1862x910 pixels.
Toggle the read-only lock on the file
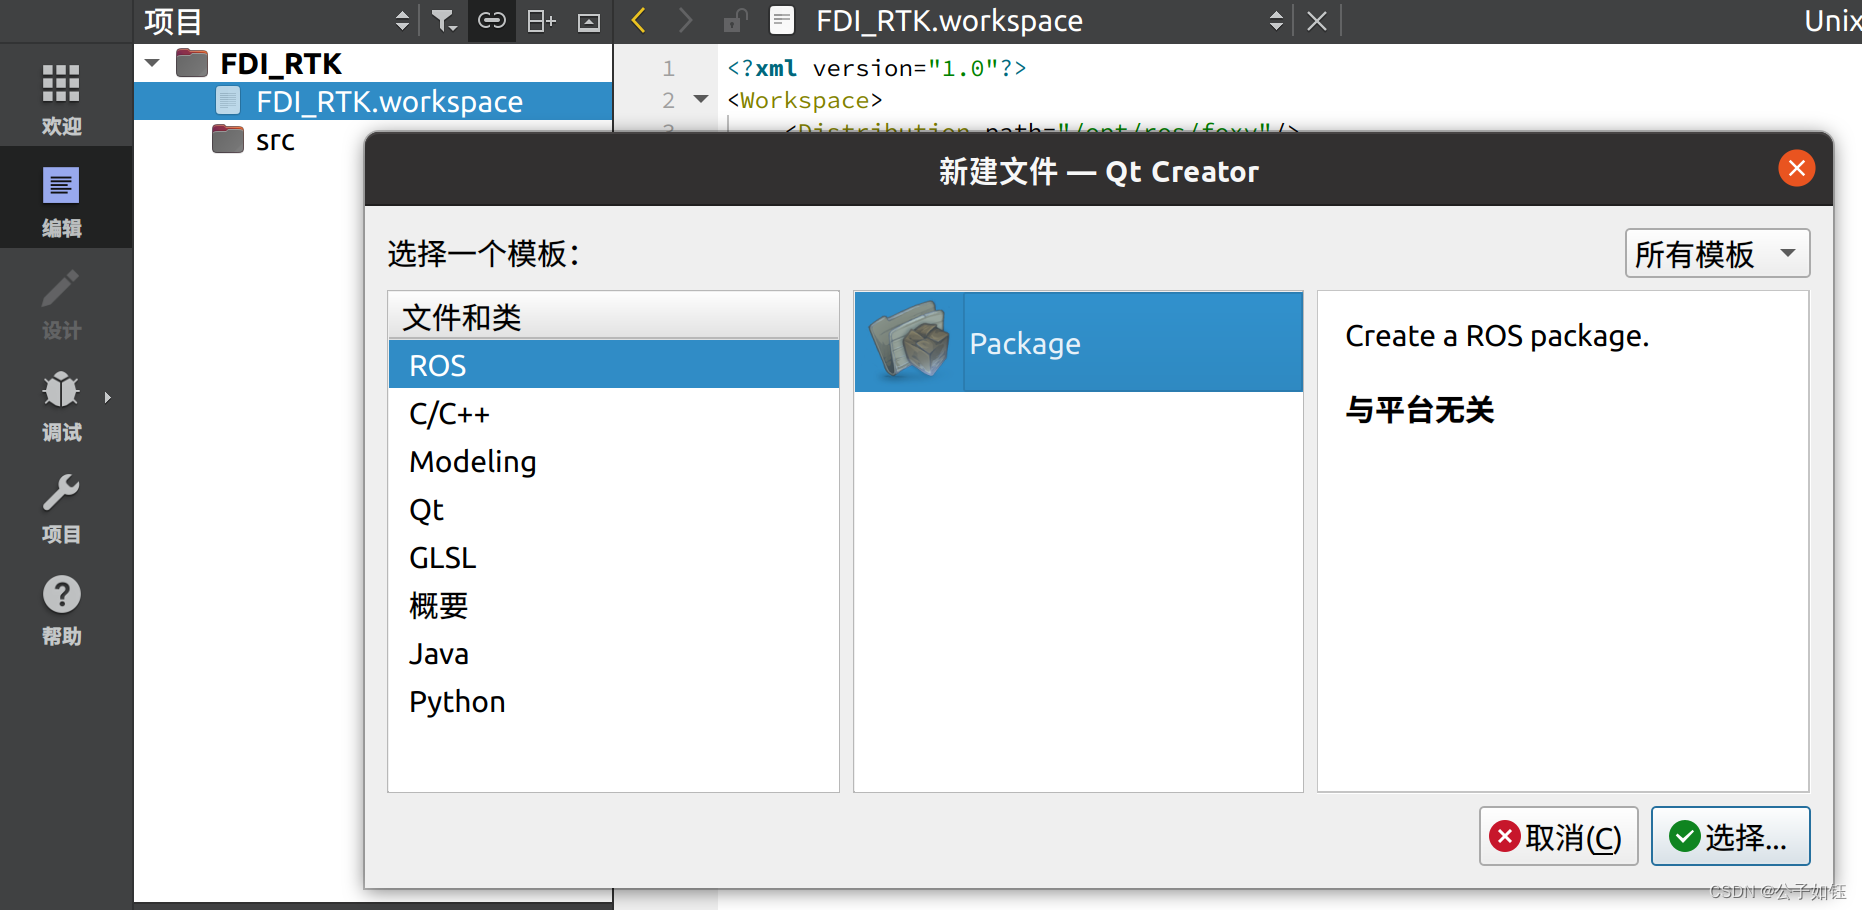(x=736, y=21)
